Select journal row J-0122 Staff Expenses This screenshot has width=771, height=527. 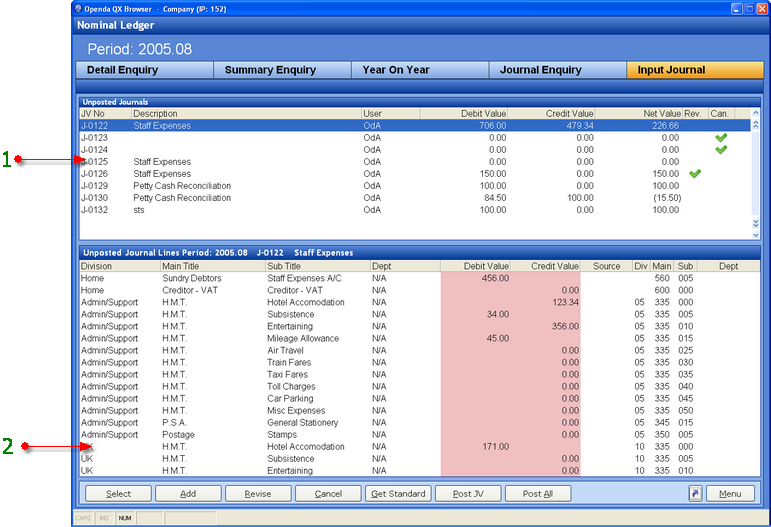click(x=415, y=125)
